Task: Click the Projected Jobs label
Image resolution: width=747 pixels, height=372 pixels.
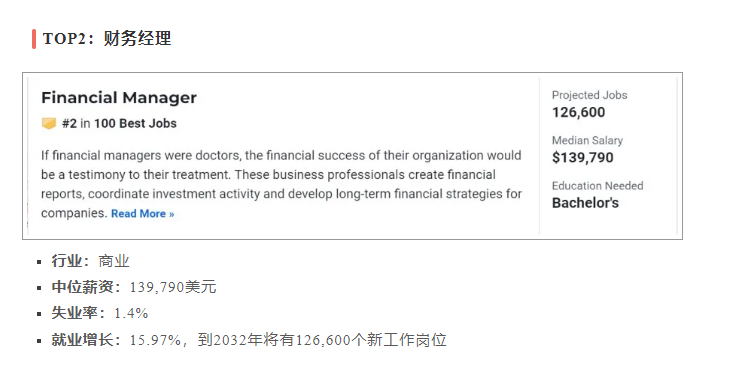Action: (x=589, y=95)
